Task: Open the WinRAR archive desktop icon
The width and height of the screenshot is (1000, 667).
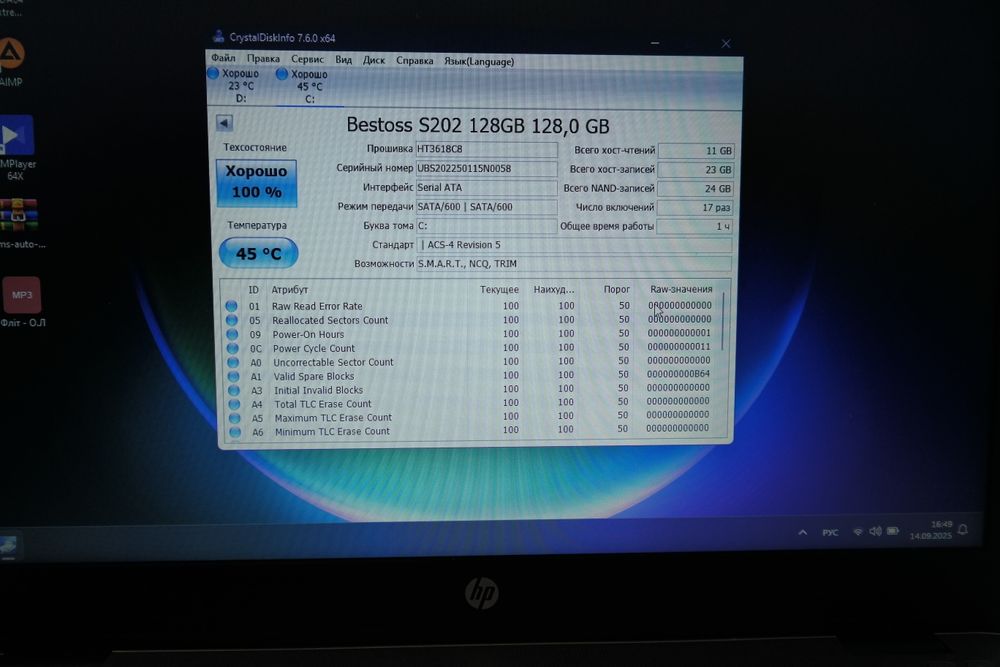Action: click(x=19, y=222)
